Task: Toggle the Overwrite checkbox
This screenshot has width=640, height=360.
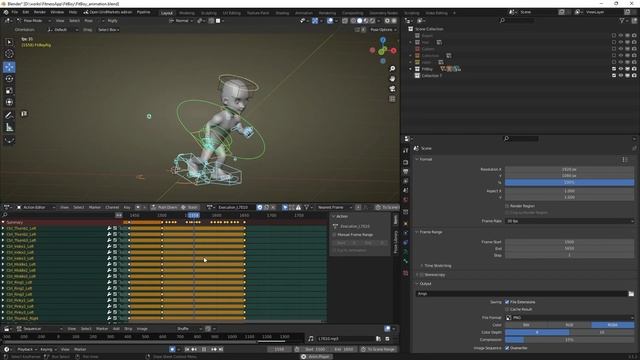Action: point(507,348)
